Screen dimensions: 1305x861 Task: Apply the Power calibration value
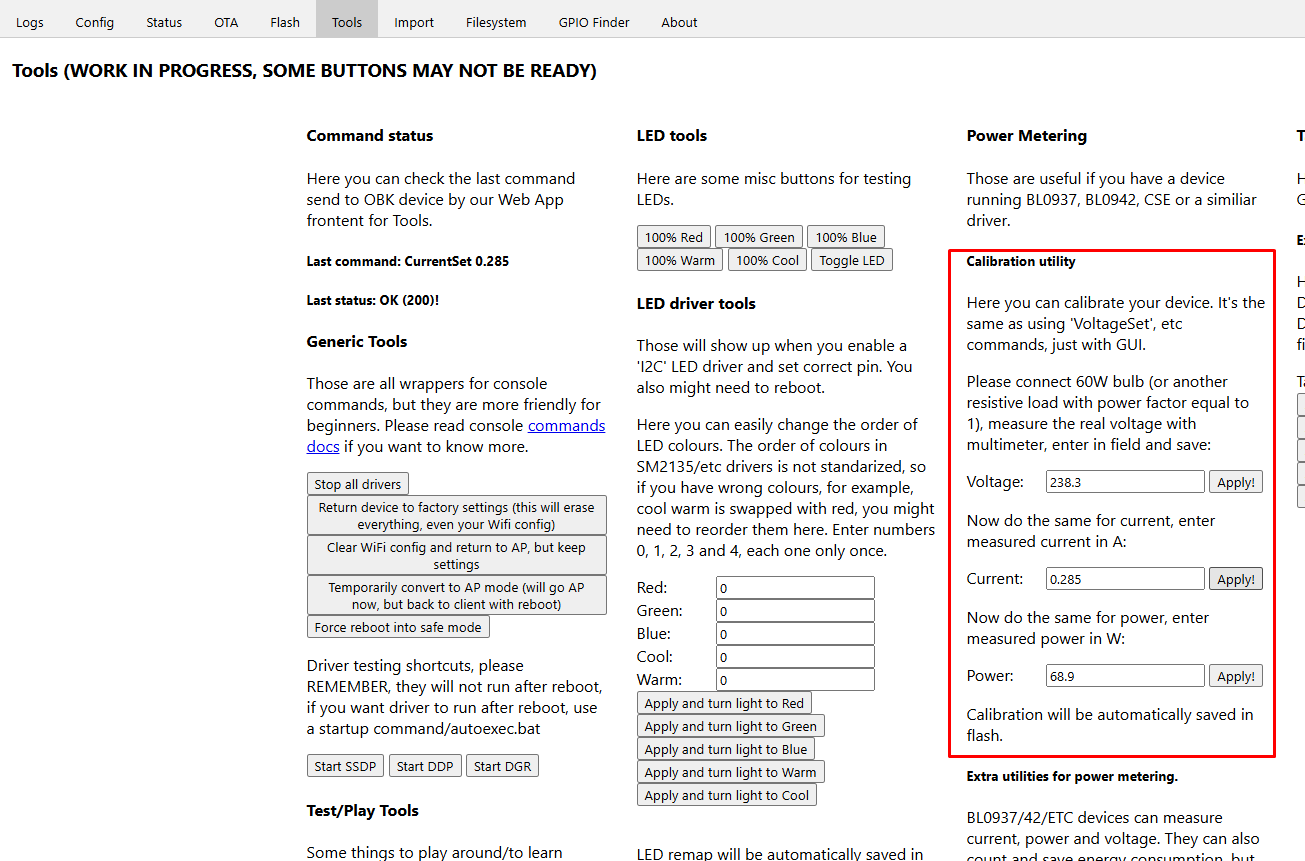click(x=1236, y=676)
